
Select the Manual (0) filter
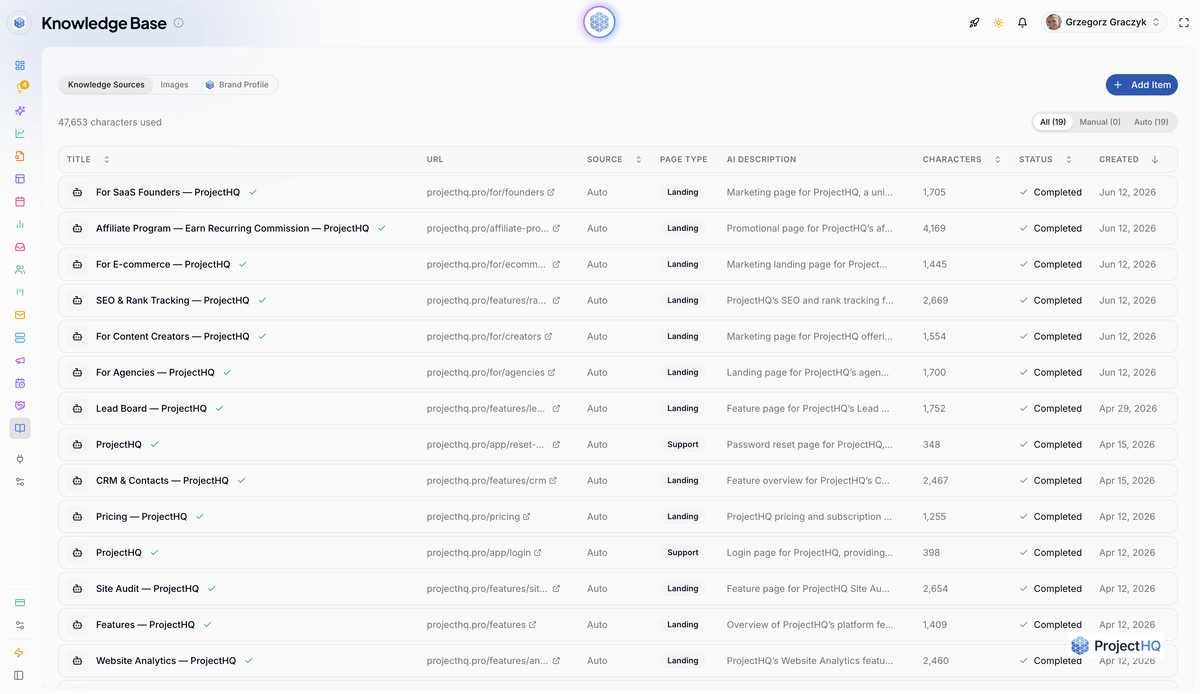pyautogui.click(x=1100, y=122)
